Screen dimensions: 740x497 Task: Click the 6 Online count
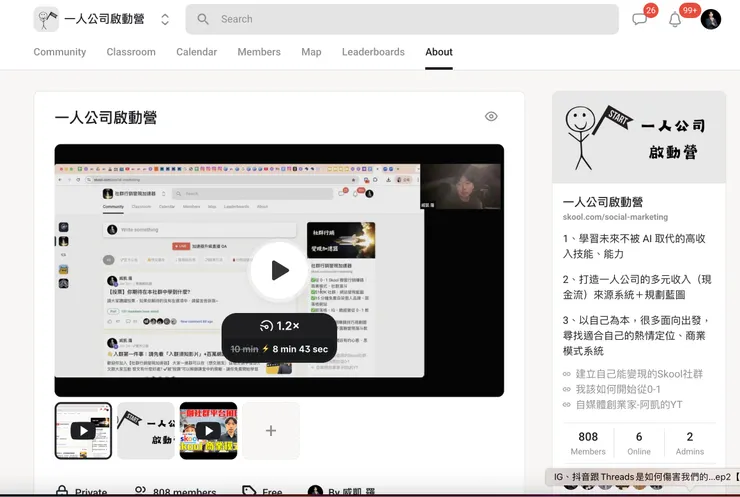[x=639, y=443]
